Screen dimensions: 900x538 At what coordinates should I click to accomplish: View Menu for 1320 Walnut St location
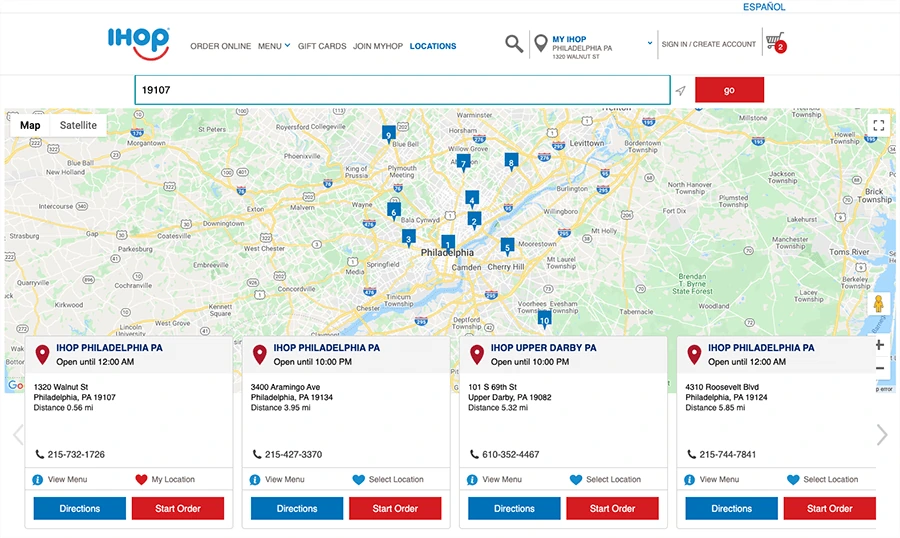click(x=67, y=479)
